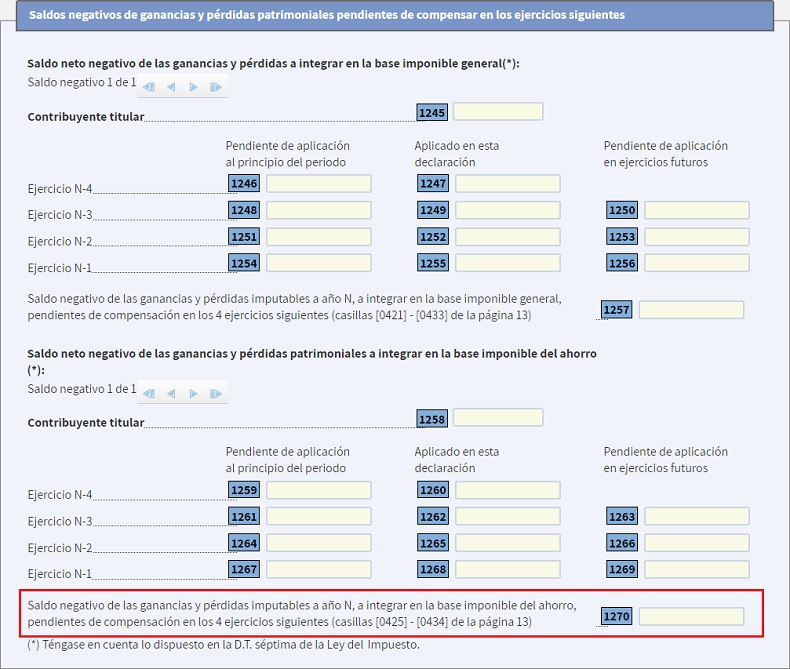Select the casilla 1264 input box

tap(319, 543)
